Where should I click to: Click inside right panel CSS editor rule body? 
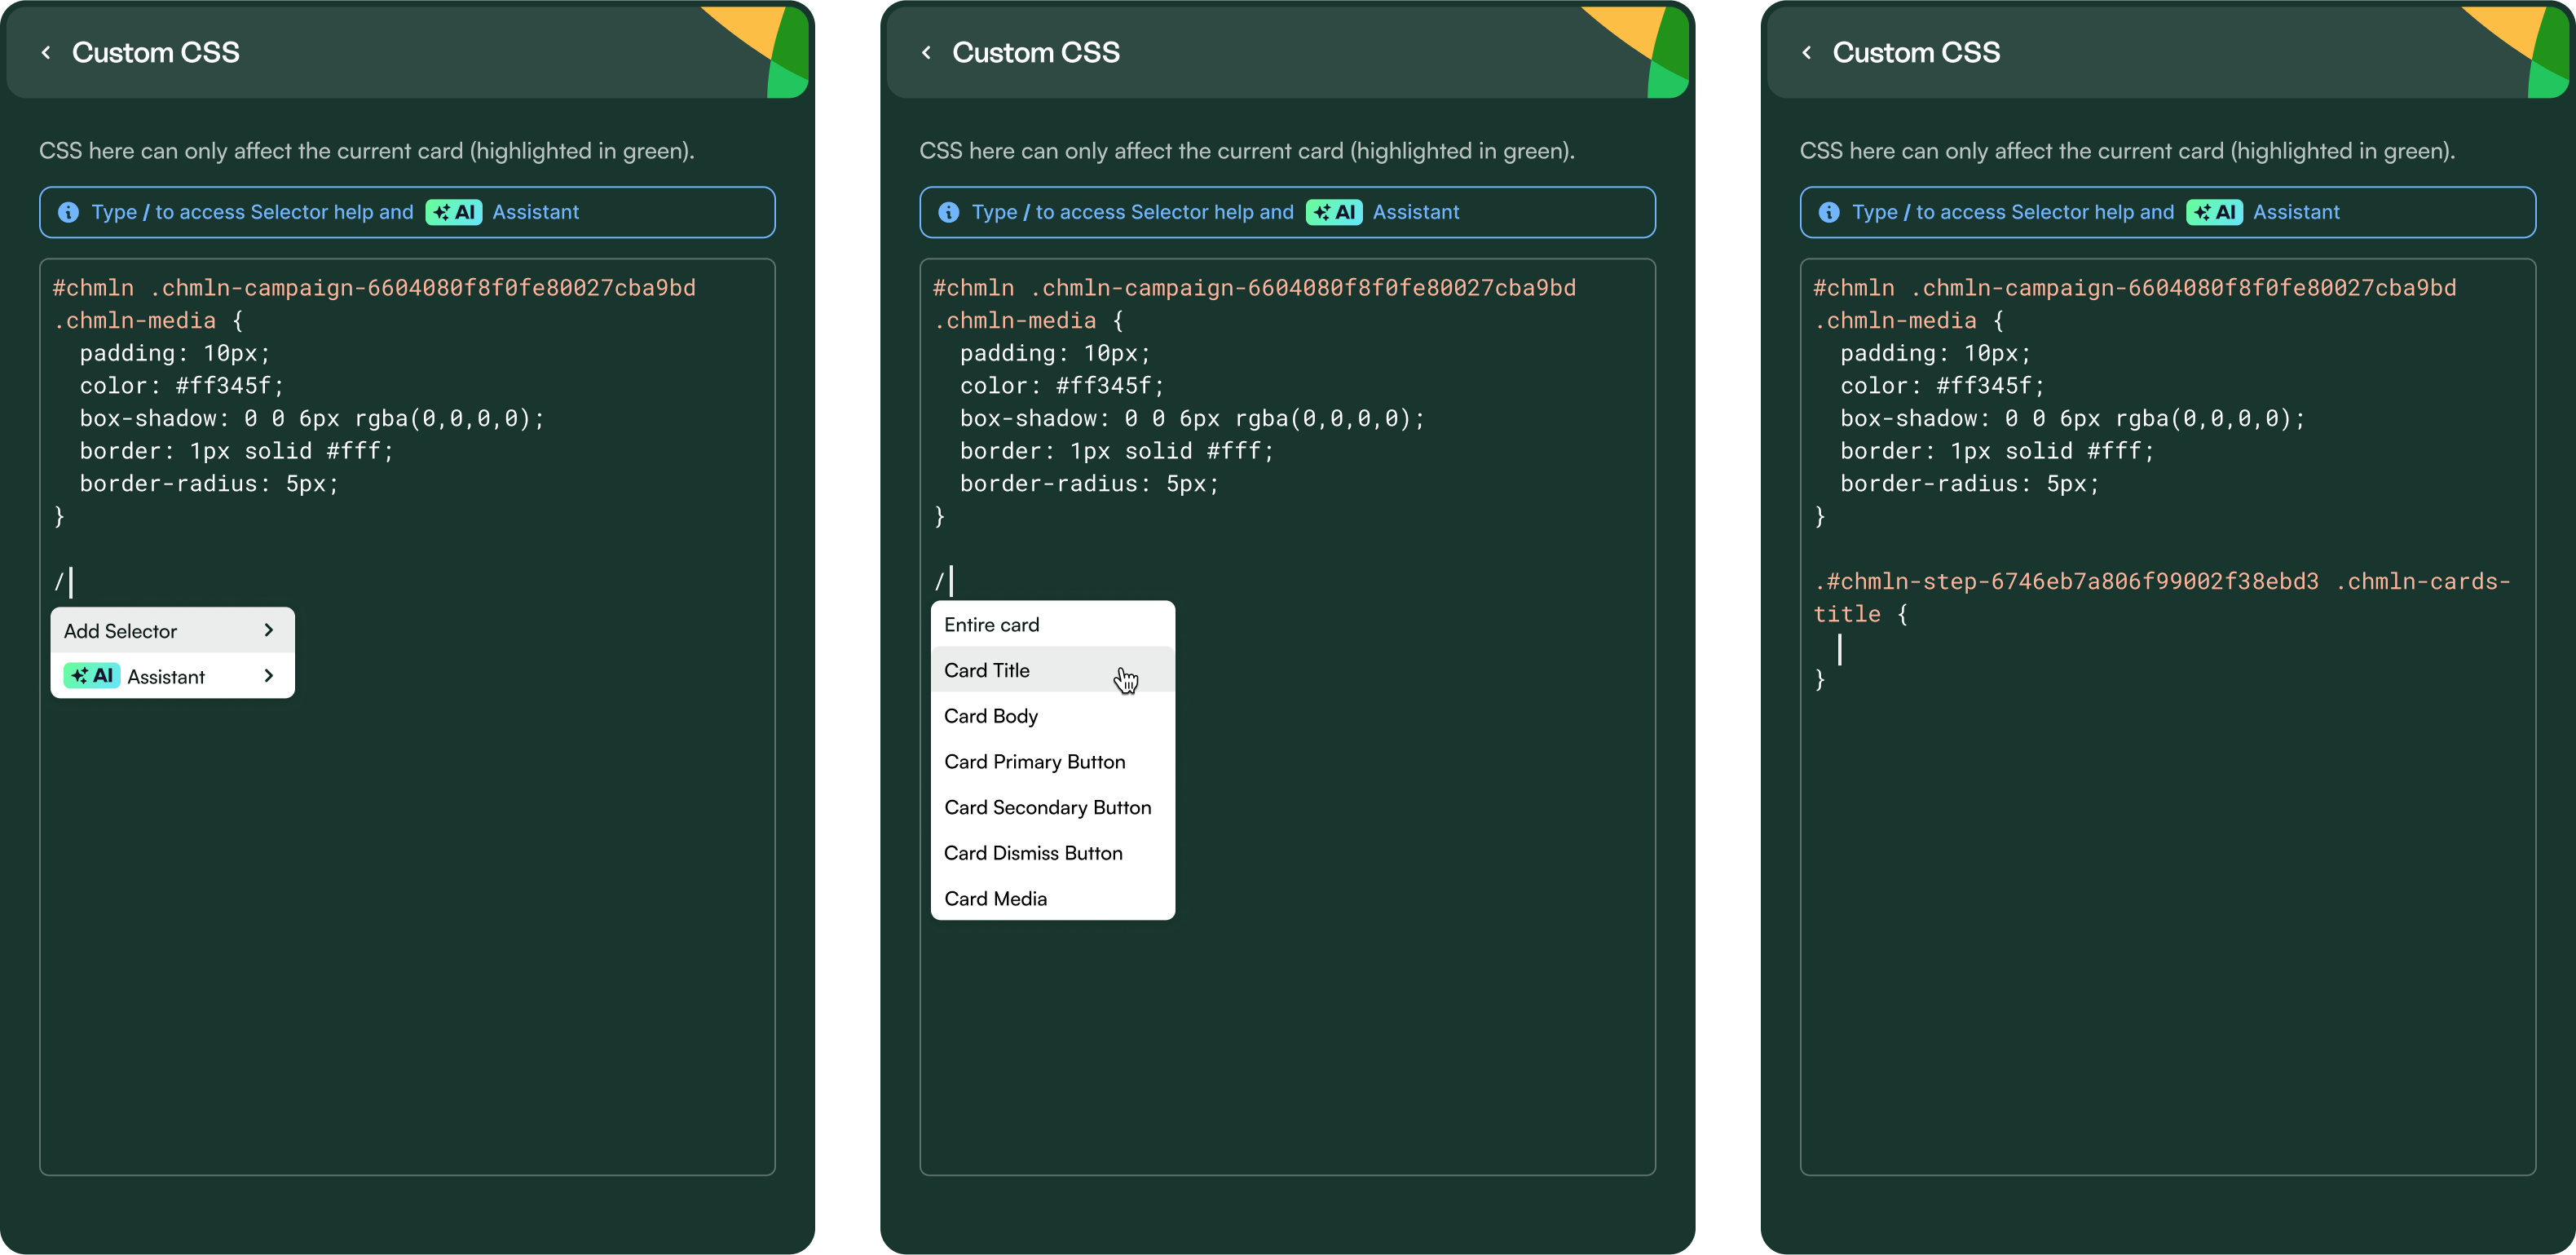[1900, 649]
